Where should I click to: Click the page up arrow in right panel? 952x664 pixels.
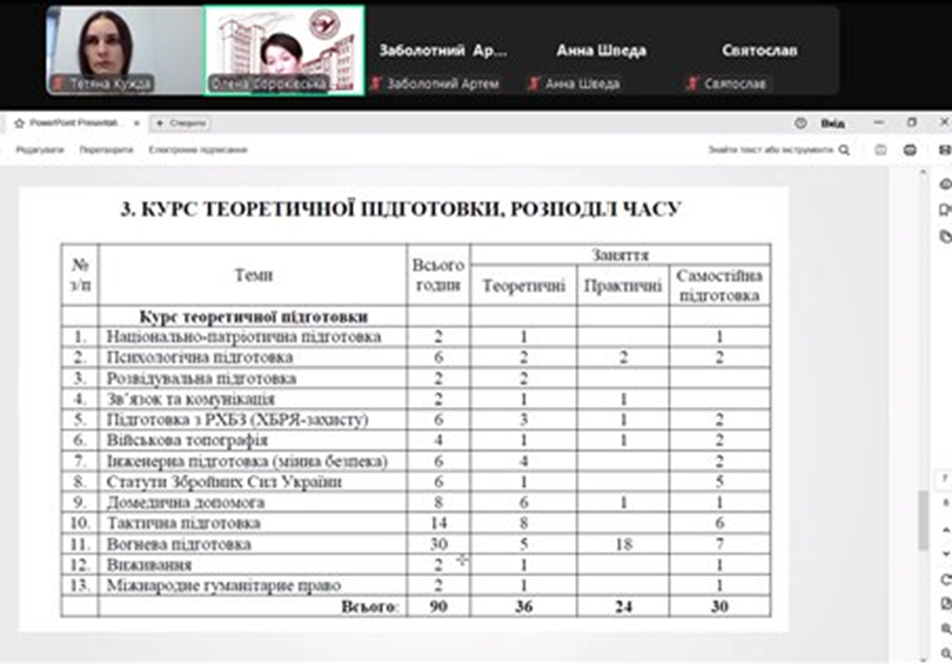(x=945, y=530)
